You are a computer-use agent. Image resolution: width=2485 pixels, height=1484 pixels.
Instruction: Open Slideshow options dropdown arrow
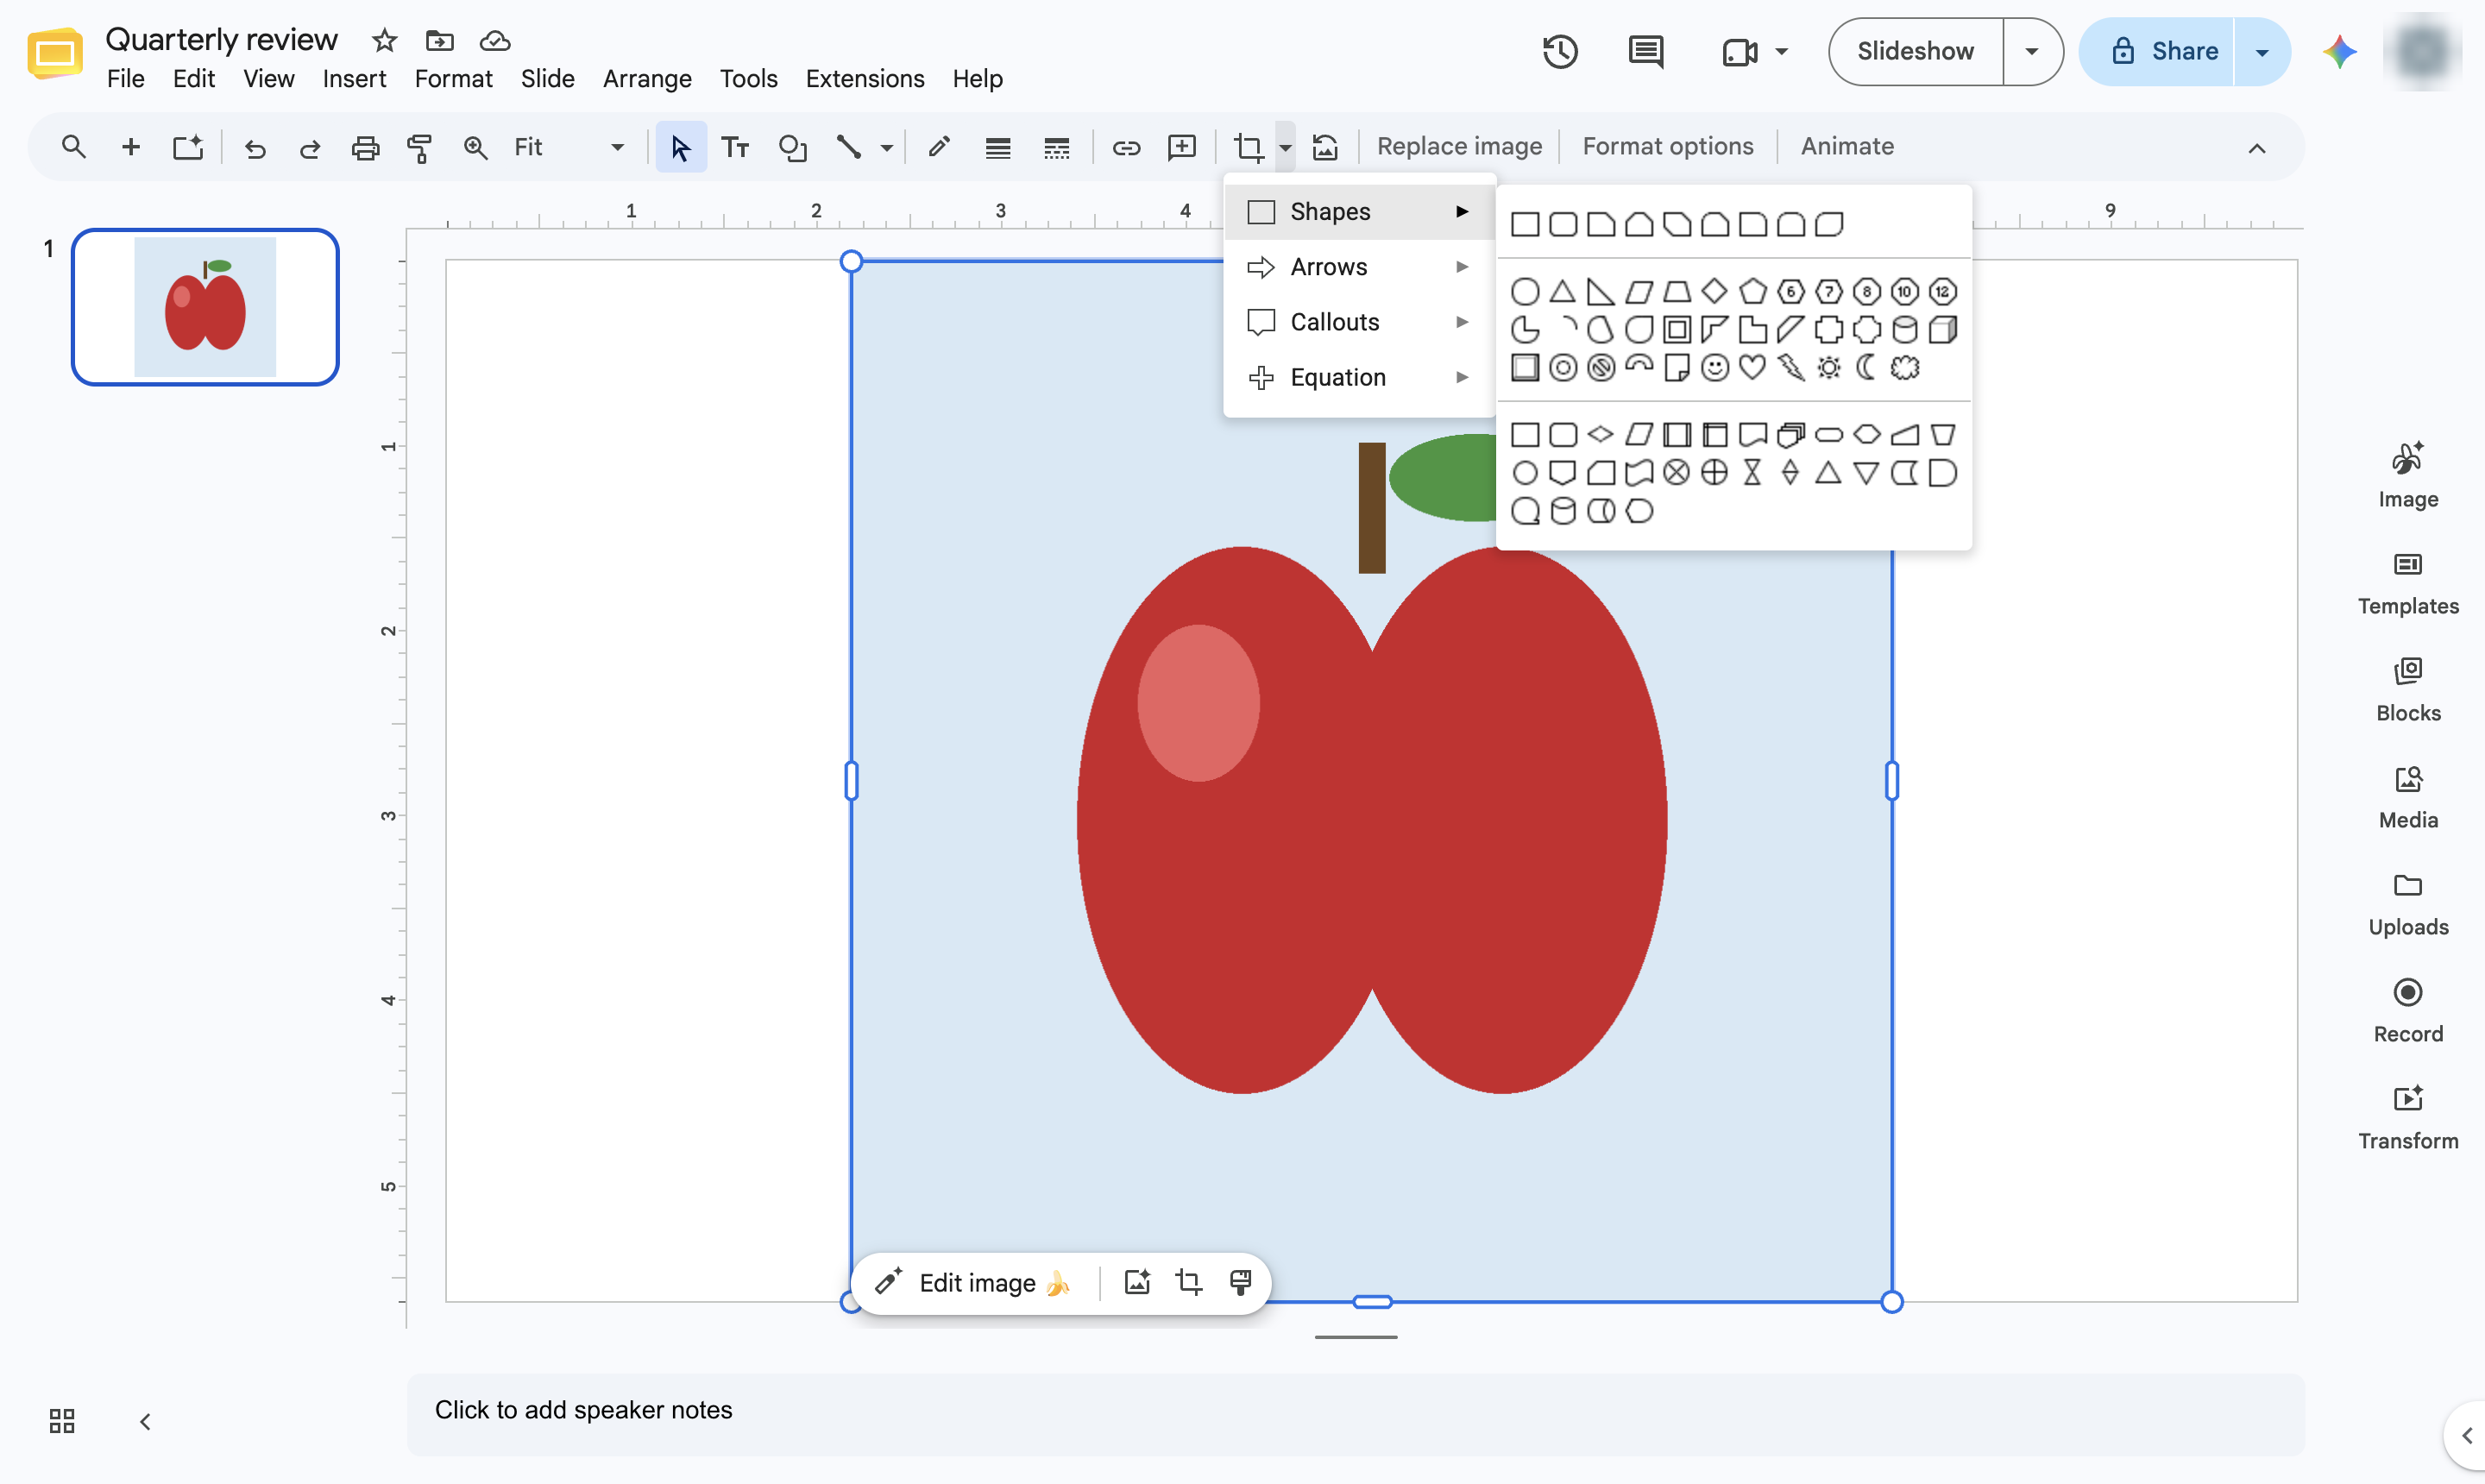[2031, 51]
